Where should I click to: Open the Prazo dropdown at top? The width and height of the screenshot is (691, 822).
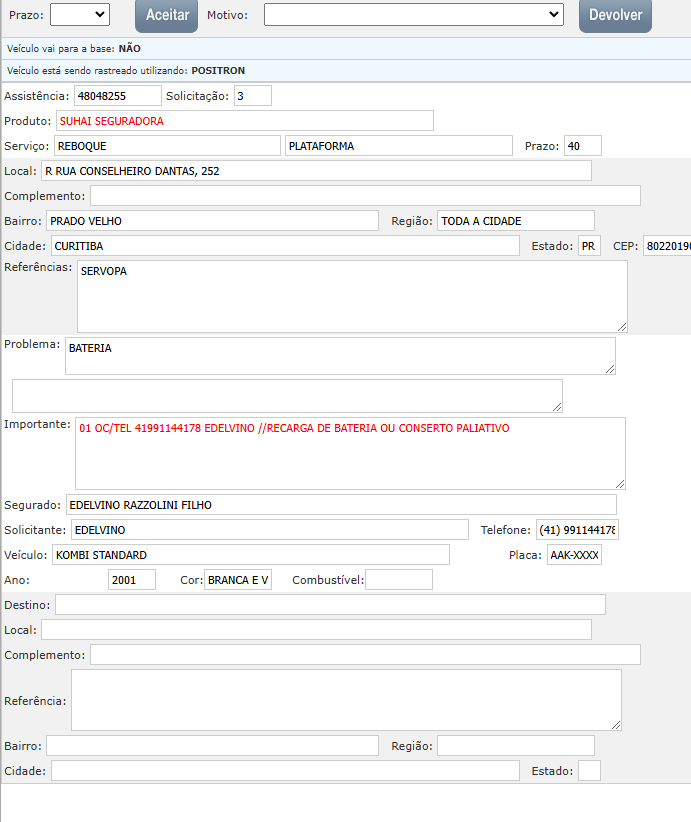pyautogui.click(x=80, y=15)
